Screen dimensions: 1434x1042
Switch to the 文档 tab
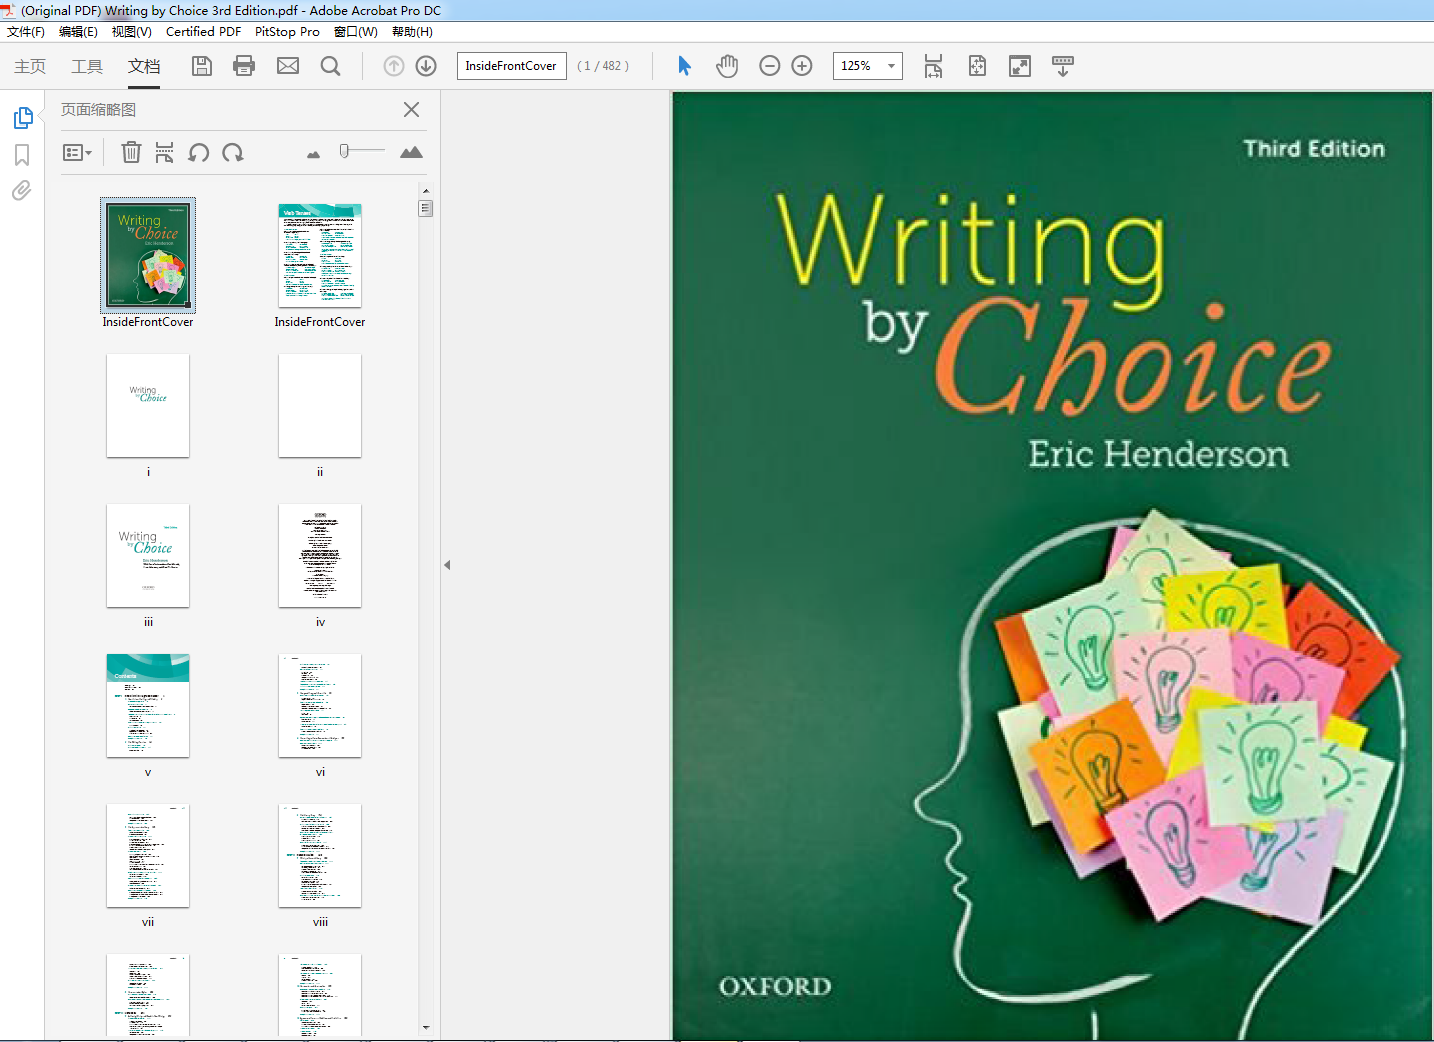pyautogui.click(x=144, y=66)
